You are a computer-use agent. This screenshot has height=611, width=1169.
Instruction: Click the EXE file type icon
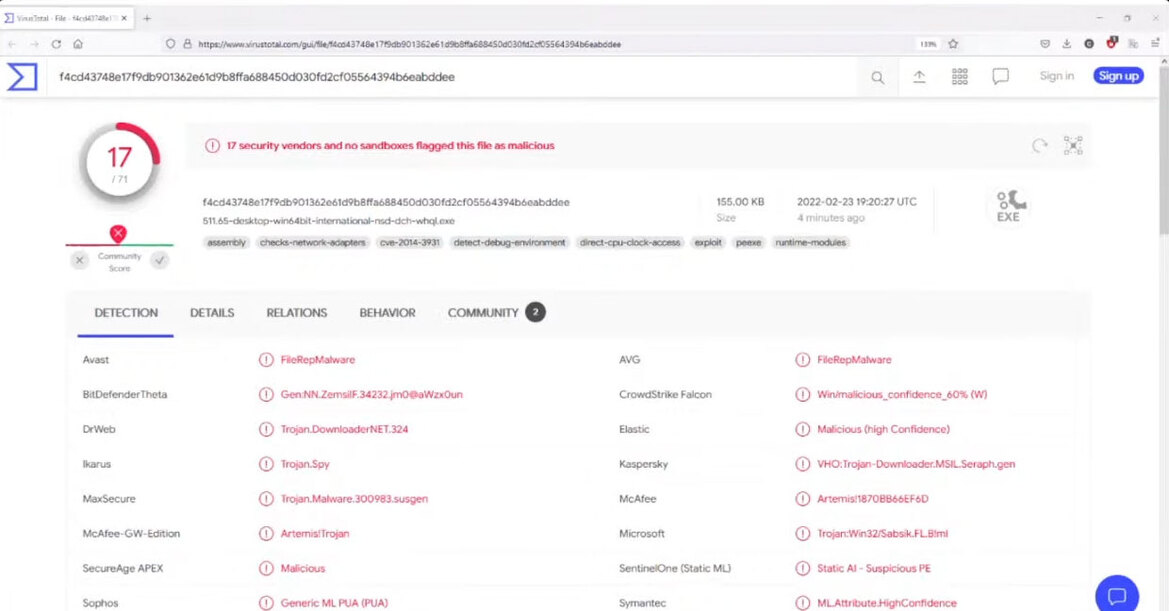point(1009,206)
